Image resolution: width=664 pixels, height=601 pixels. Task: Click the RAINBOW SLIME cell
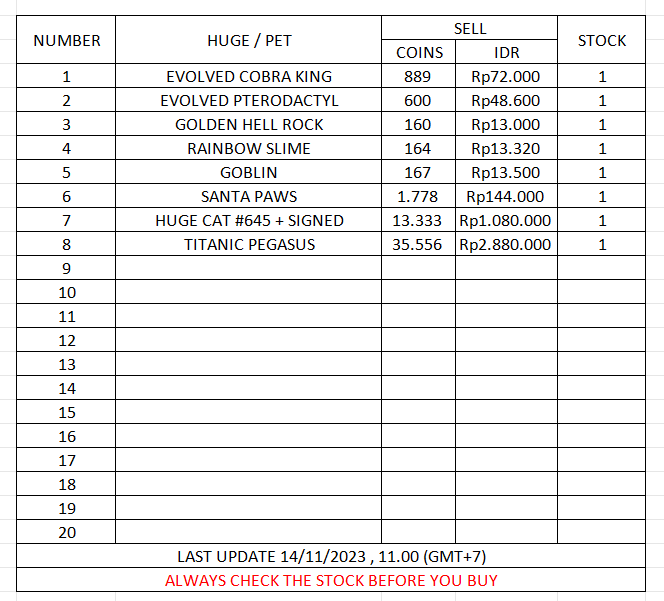(x=249, y=148)
